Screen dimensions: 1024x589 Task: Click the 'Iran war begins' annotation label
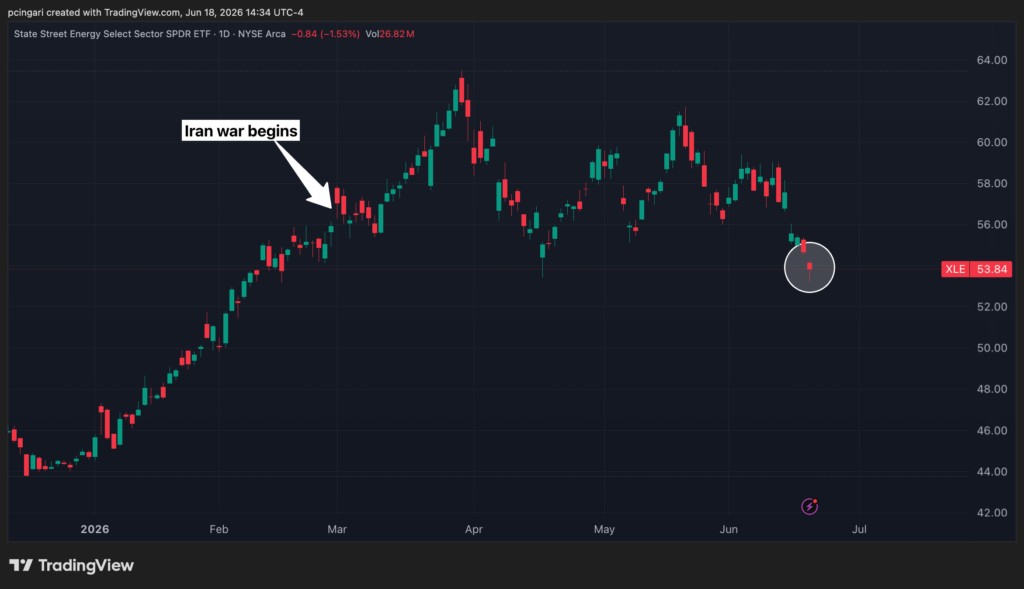(240, 131)
